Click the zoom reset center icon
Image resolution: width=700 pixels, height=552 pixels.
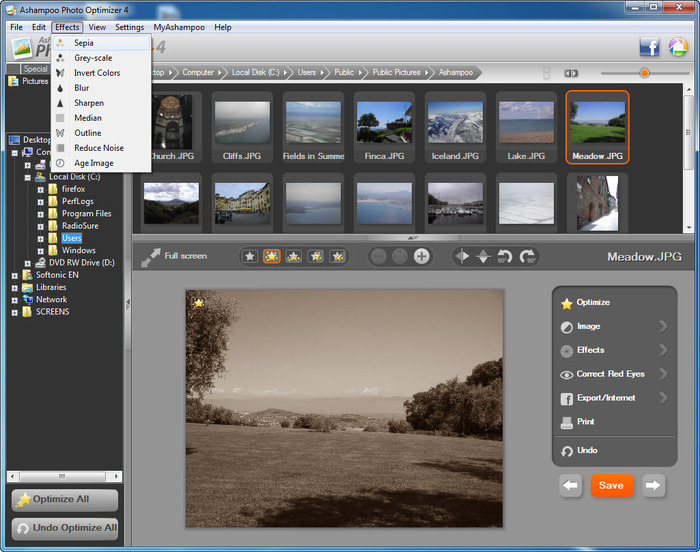(x=400, y=256)
